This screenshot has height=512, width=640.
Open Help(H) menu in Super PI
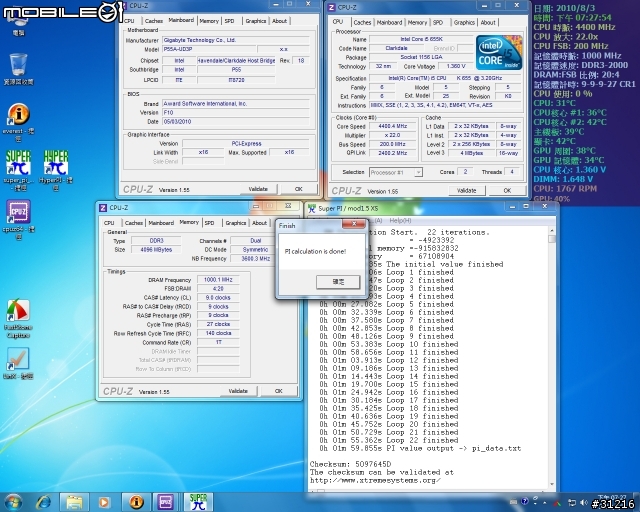(400, 220)
